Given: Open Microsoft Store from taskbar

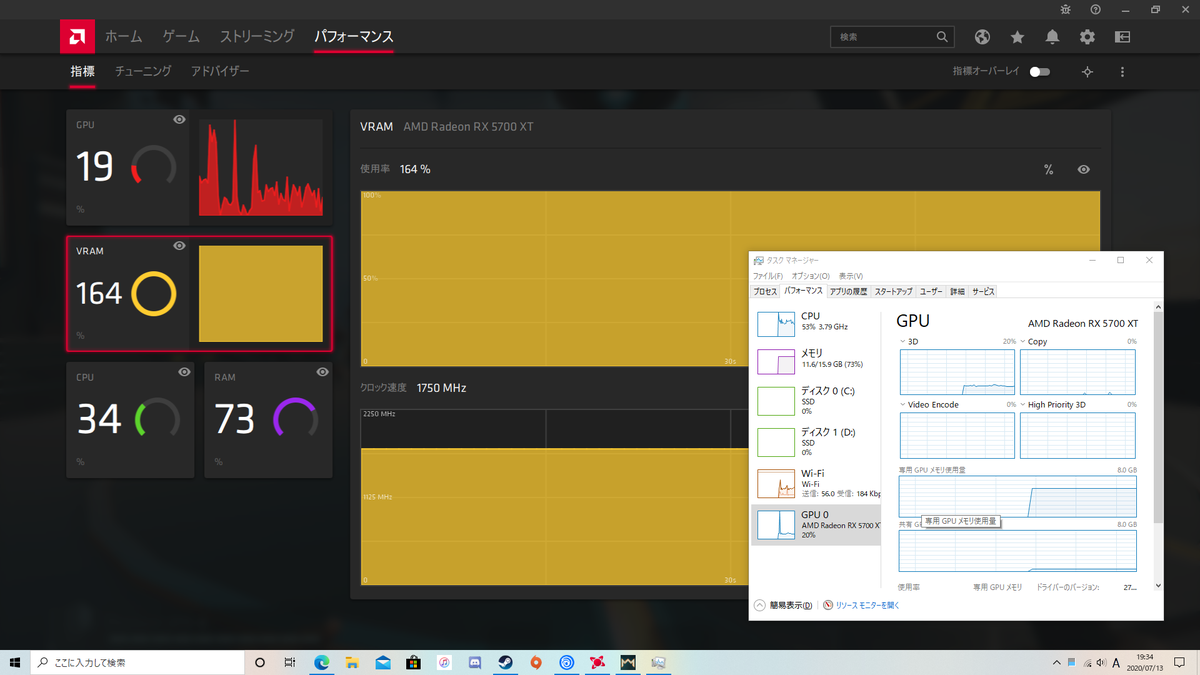Looking at the screenshot, I should pyautogui.click(x=414, y=662).
